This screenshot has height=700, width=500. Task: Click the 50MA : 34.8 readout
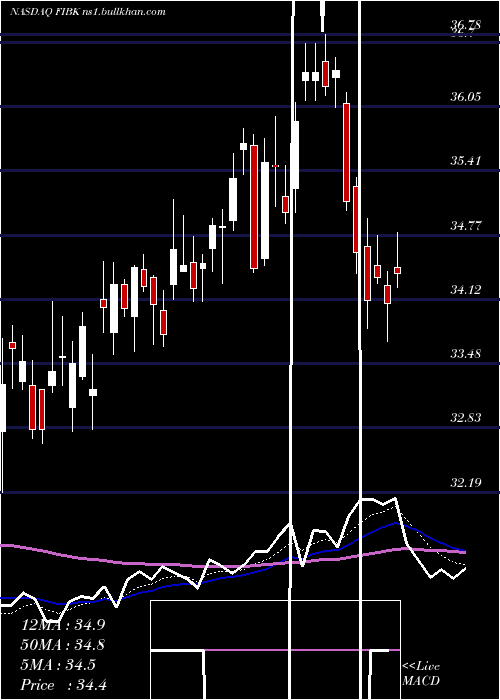pyautogui.click(x=63, y=645)
